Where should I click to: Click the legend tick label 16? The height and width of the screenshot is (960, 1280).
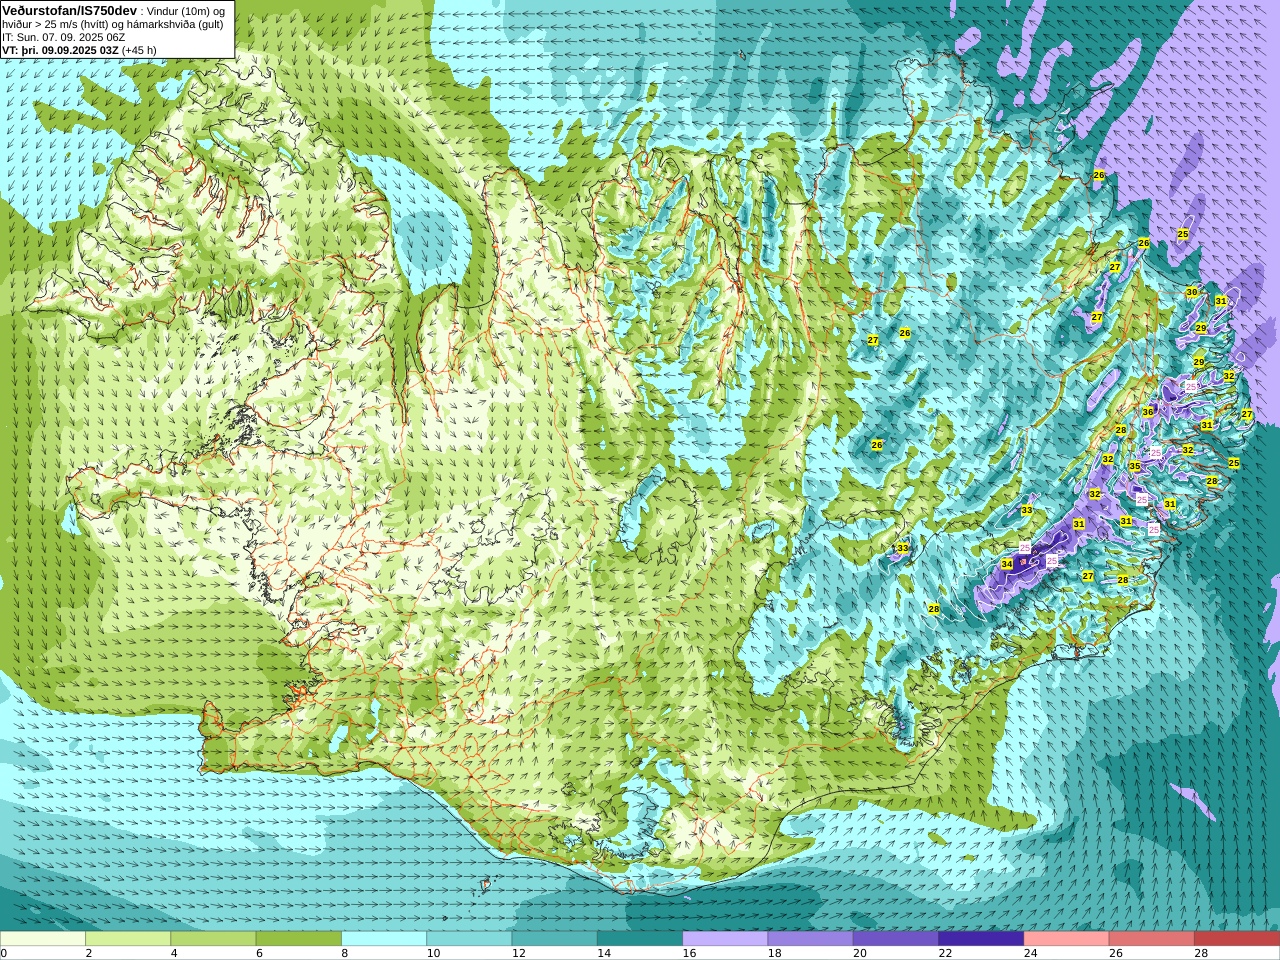point(688,953)
